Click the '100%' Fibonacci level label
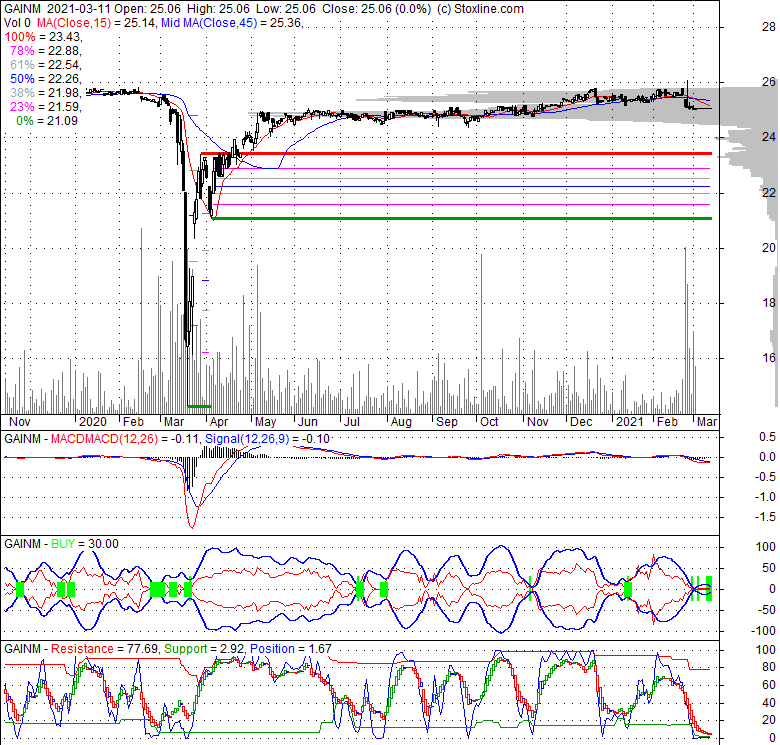Viewport: 780px width, 745px height. [20, 37]
